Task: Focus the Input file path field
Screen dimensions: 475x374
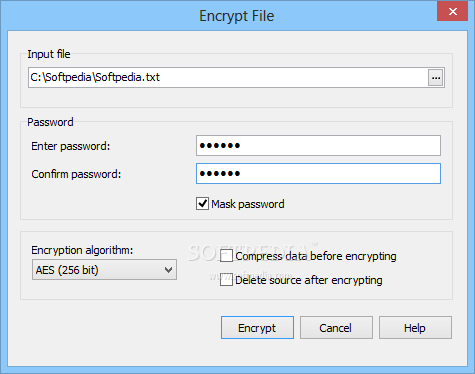Action: (228, 78)
